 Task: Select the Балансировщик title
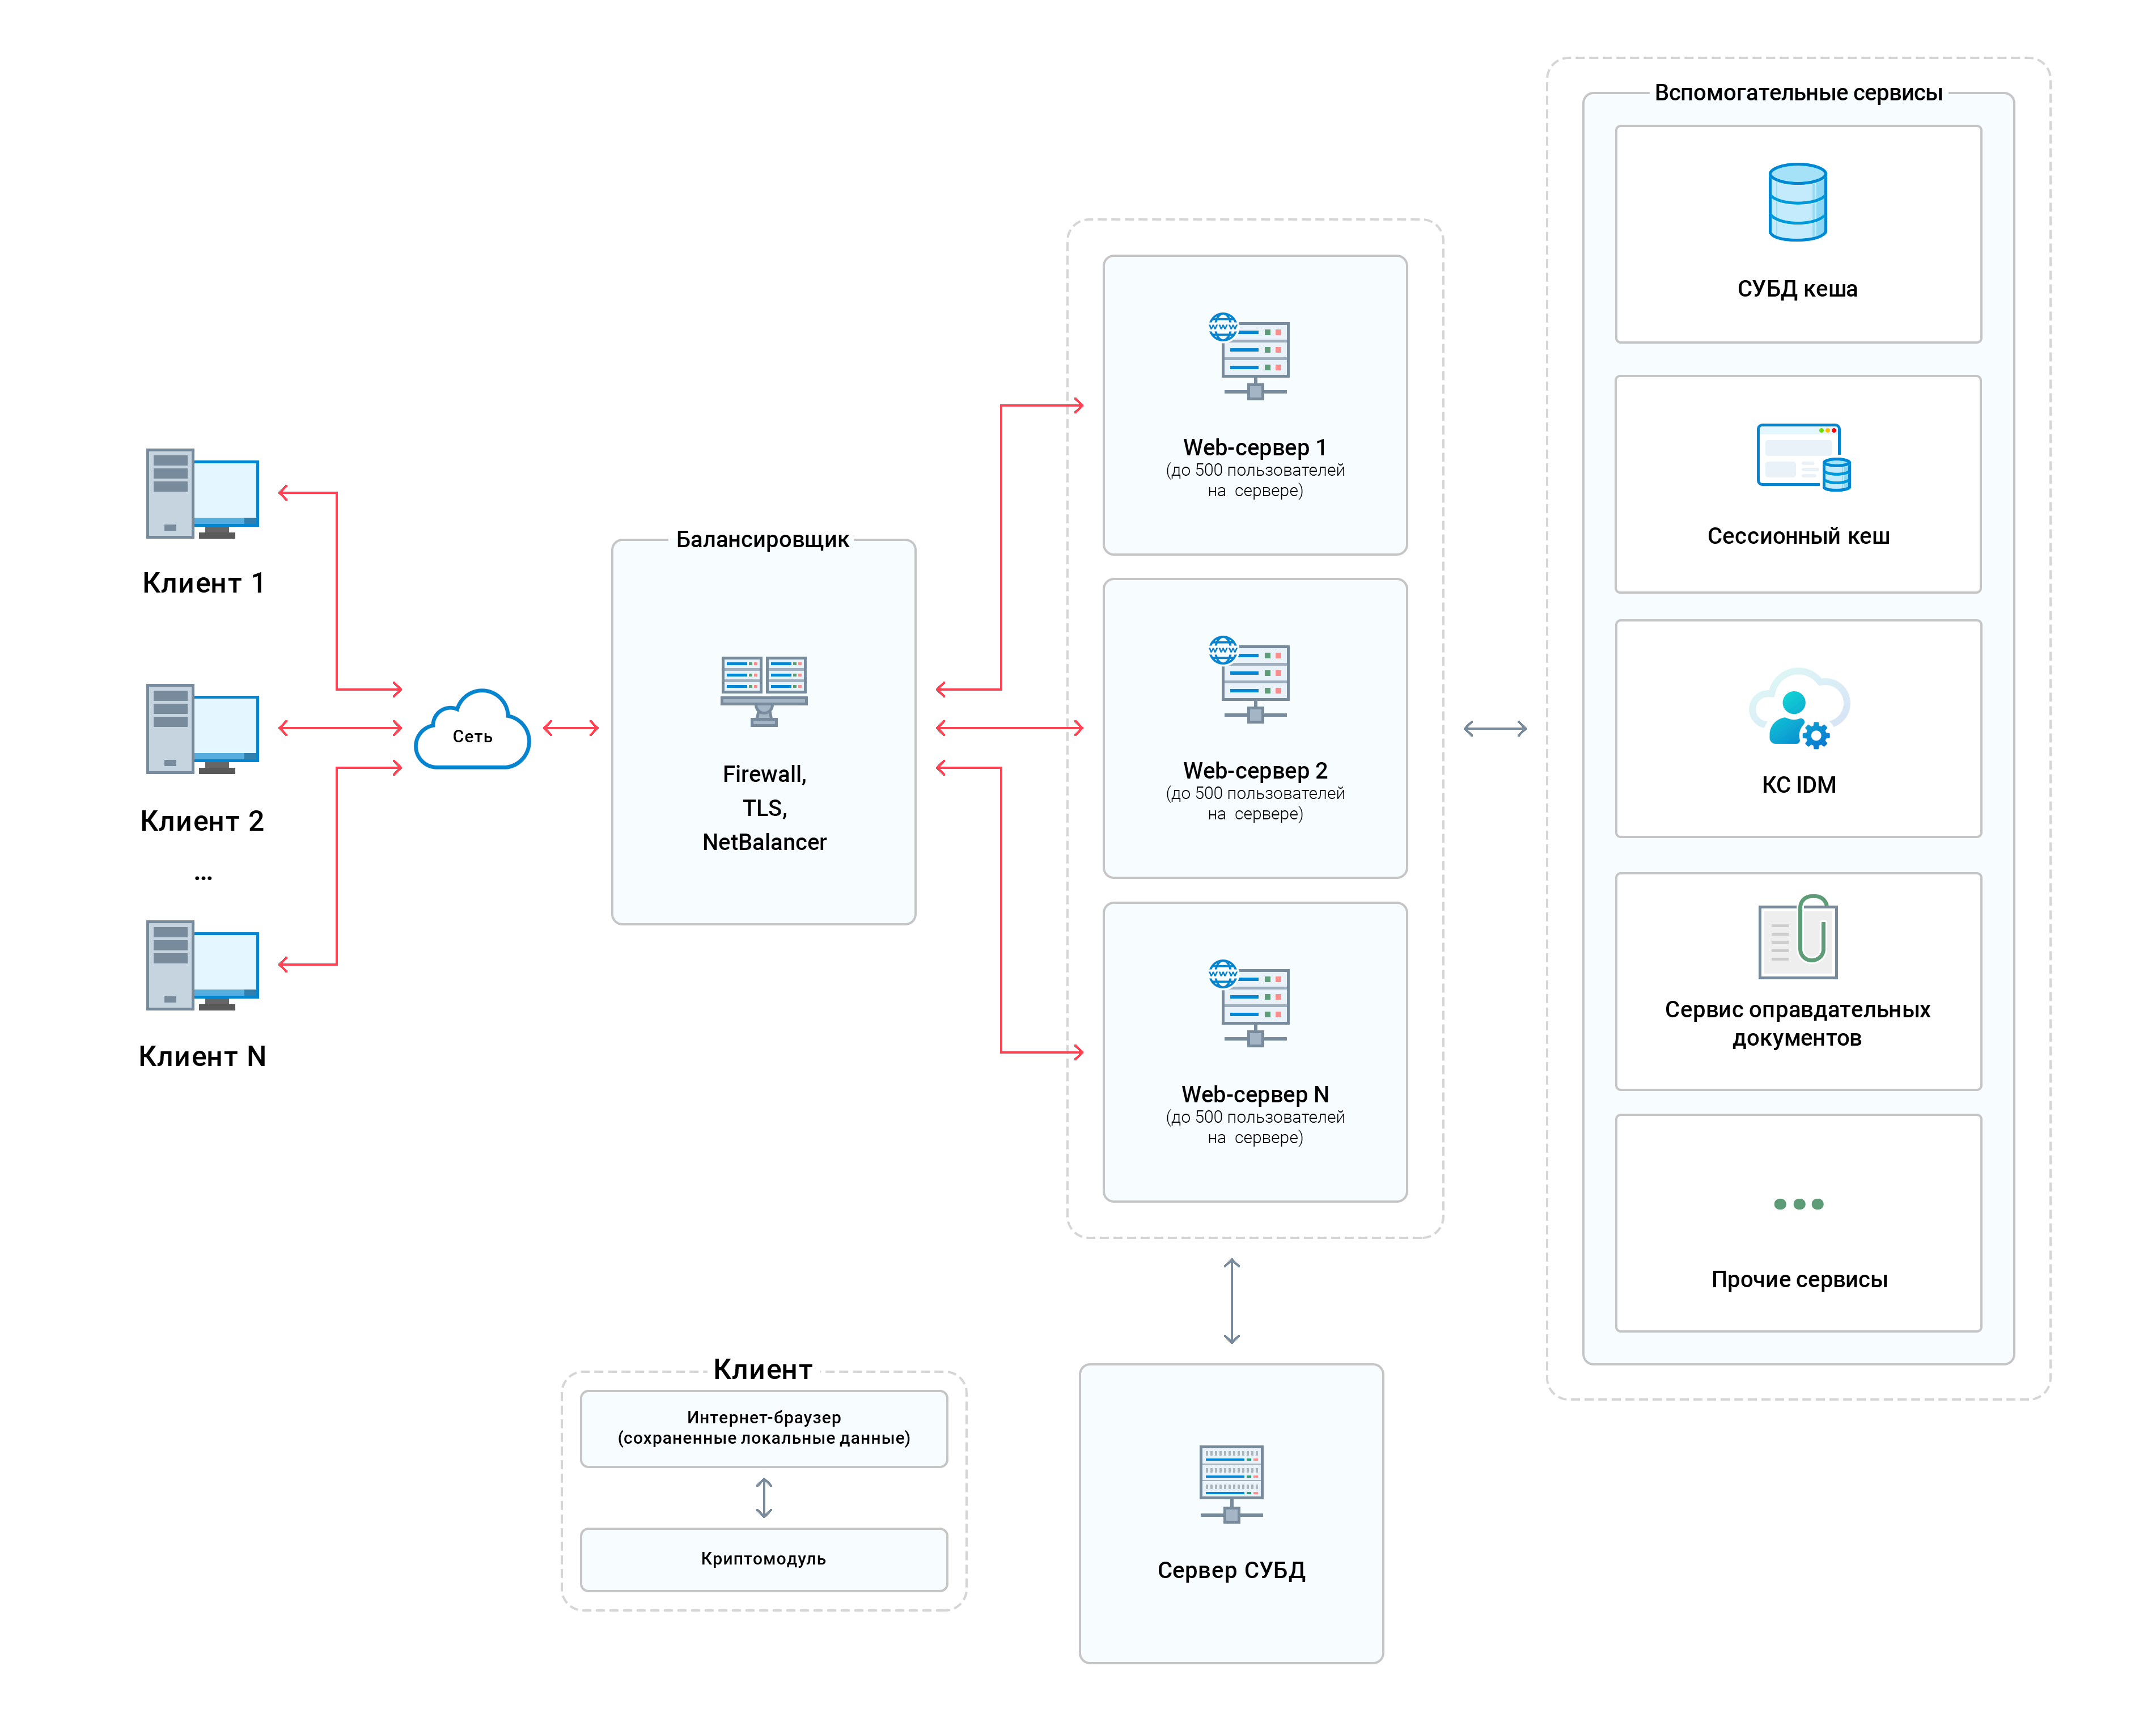click(763, 540)
